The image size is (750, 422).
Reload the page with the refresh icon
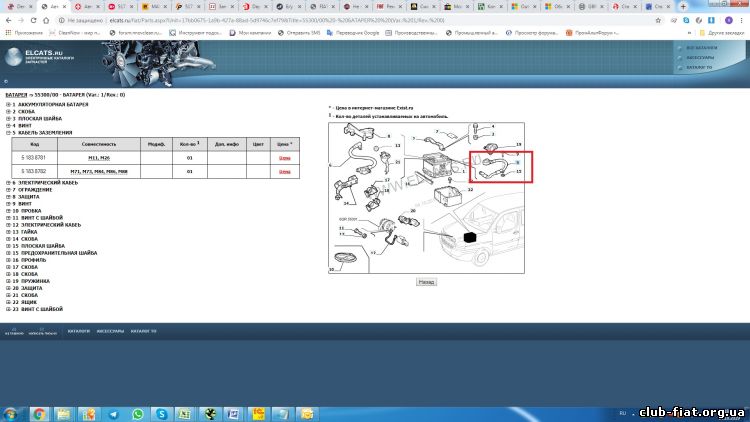tap(33, 21)
